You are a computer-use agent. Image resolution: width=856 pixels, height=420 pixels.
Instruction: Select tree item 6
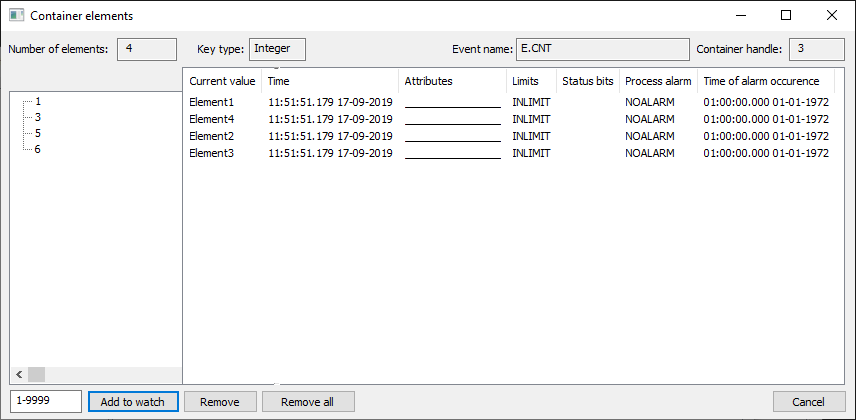tap(38, 149)
